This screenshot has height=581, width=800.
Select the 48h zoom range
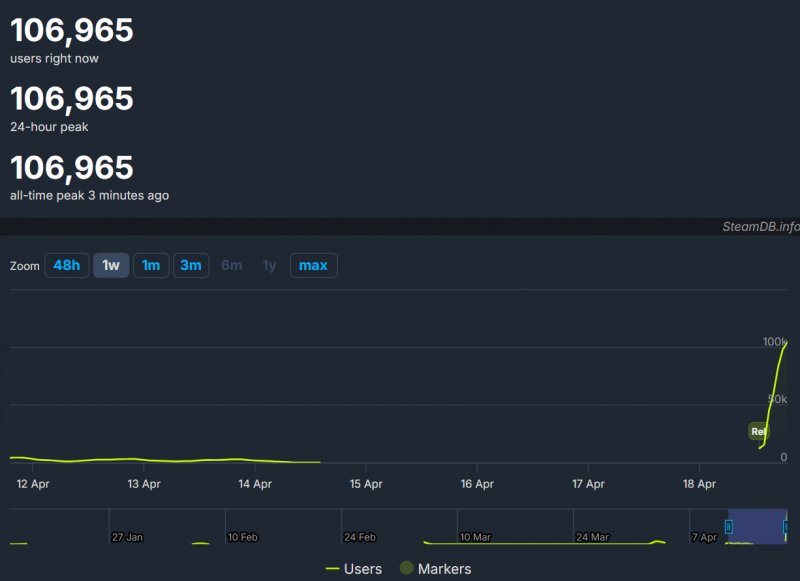click(x=66, y=265)
